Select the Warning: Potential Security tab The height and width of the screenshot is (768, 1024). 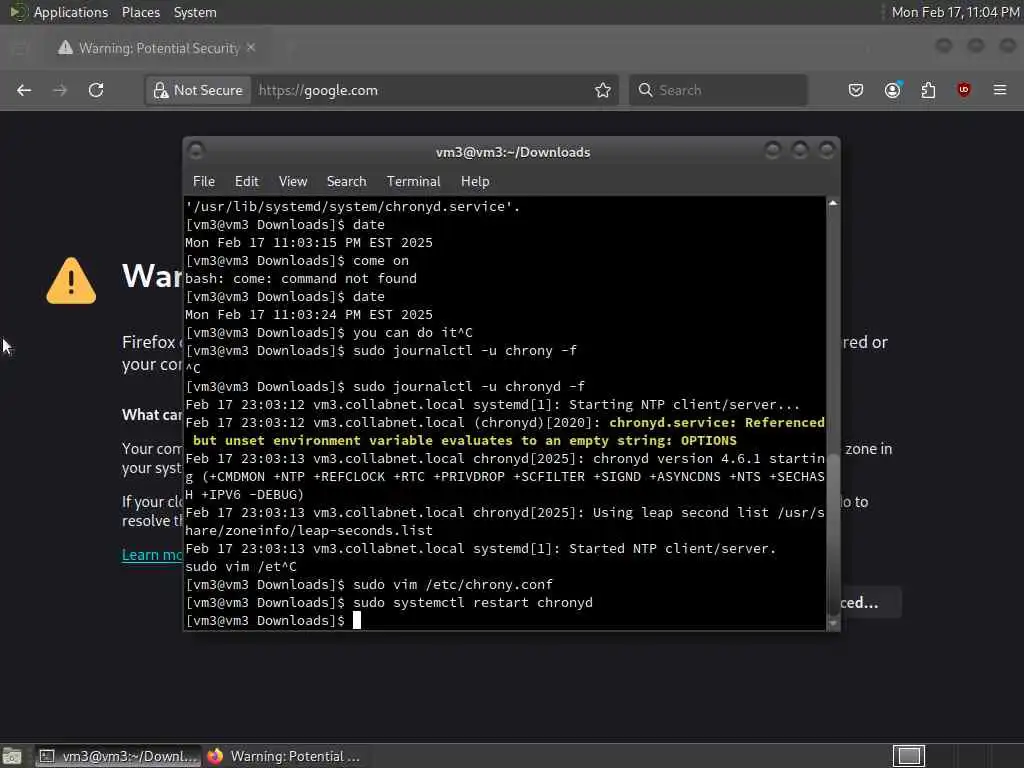[157, 48]
